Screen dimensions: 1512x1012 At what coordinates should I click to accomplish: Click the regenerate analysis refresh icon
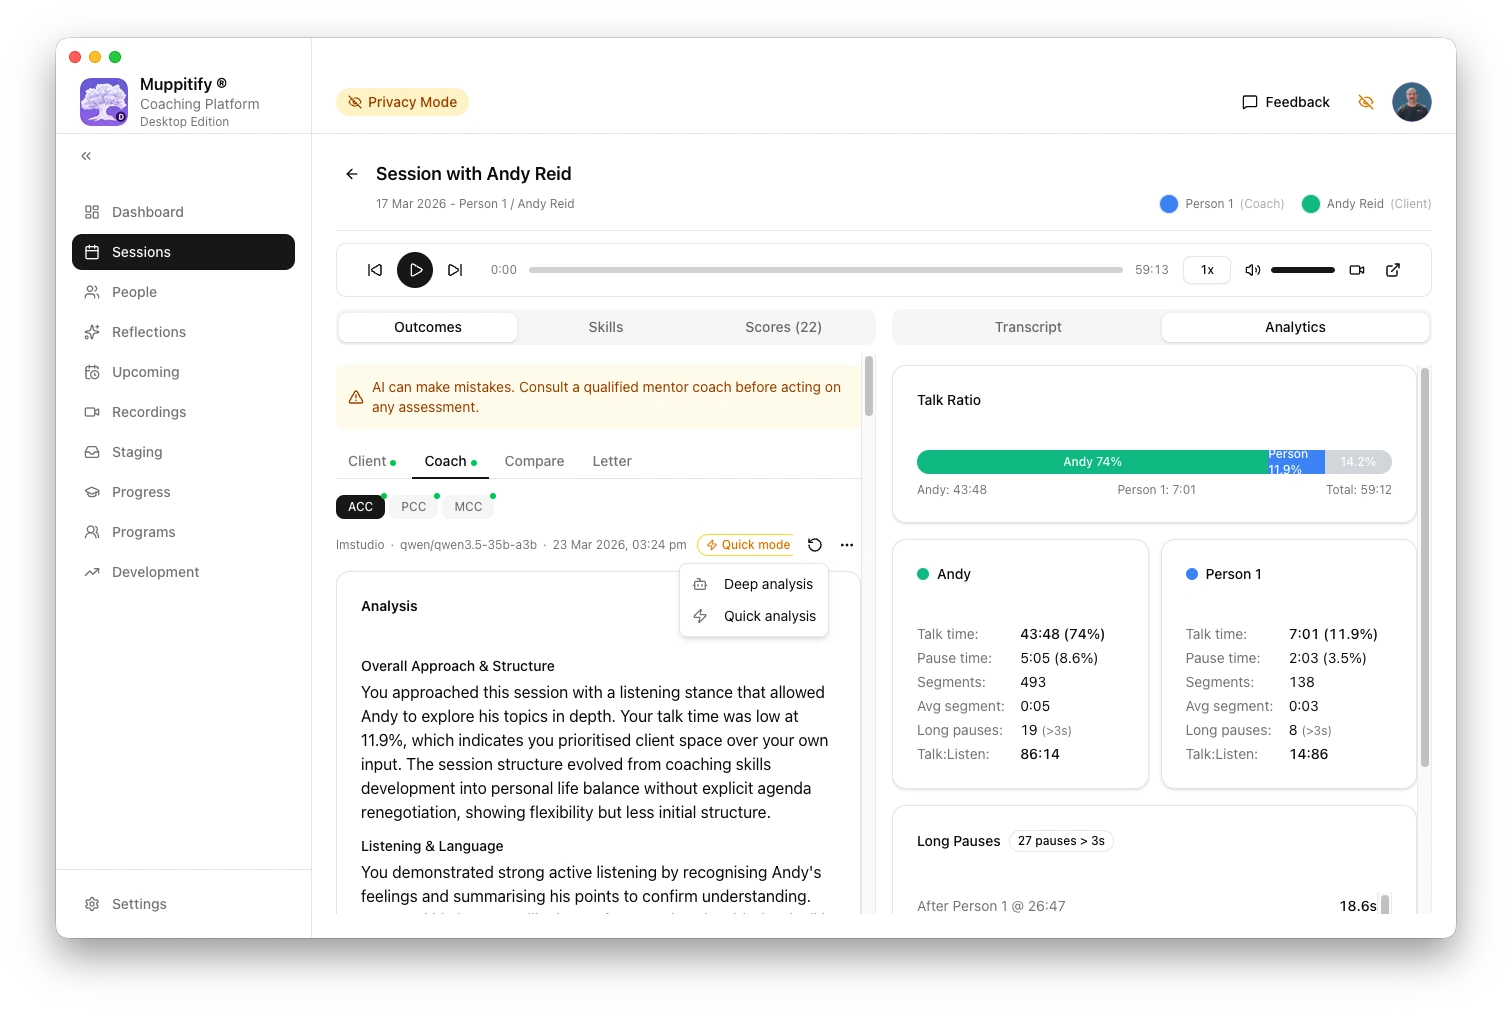click(x=815, y=545)
